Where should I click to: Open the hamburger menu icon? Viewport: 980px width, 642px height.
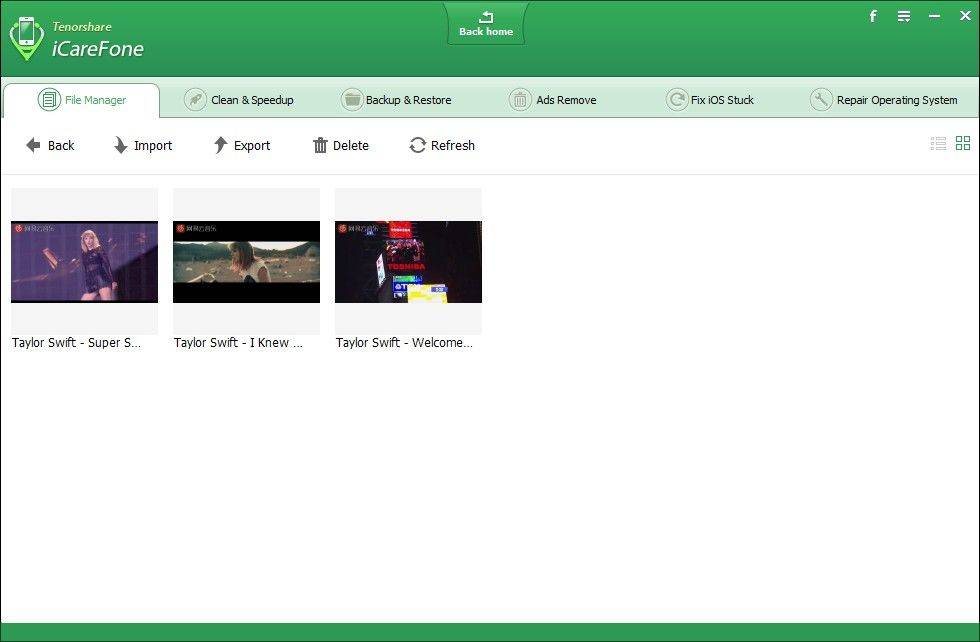tap(904, 16)
